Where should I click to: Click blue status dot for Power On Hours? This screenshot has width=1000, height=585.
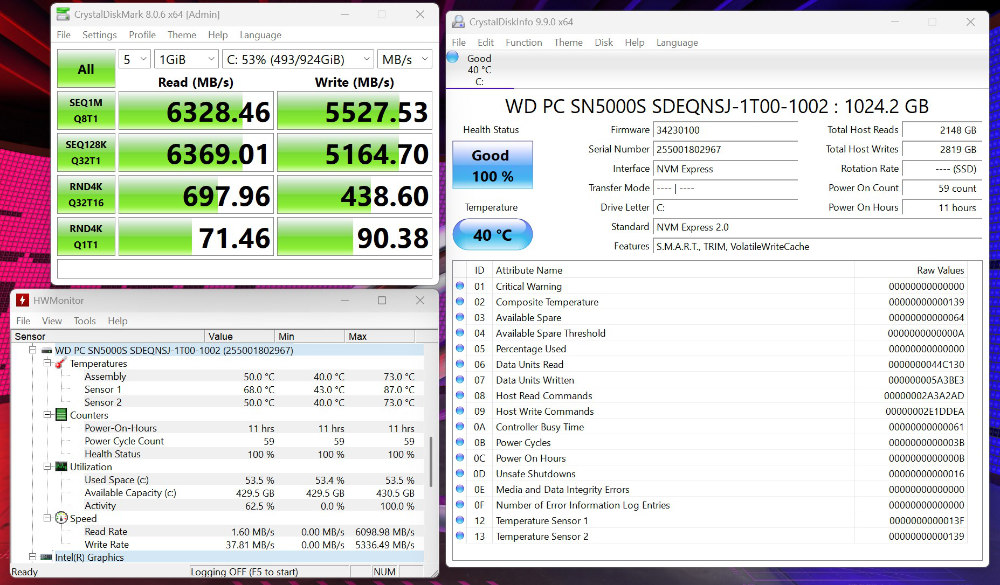(x=460, y=457)
